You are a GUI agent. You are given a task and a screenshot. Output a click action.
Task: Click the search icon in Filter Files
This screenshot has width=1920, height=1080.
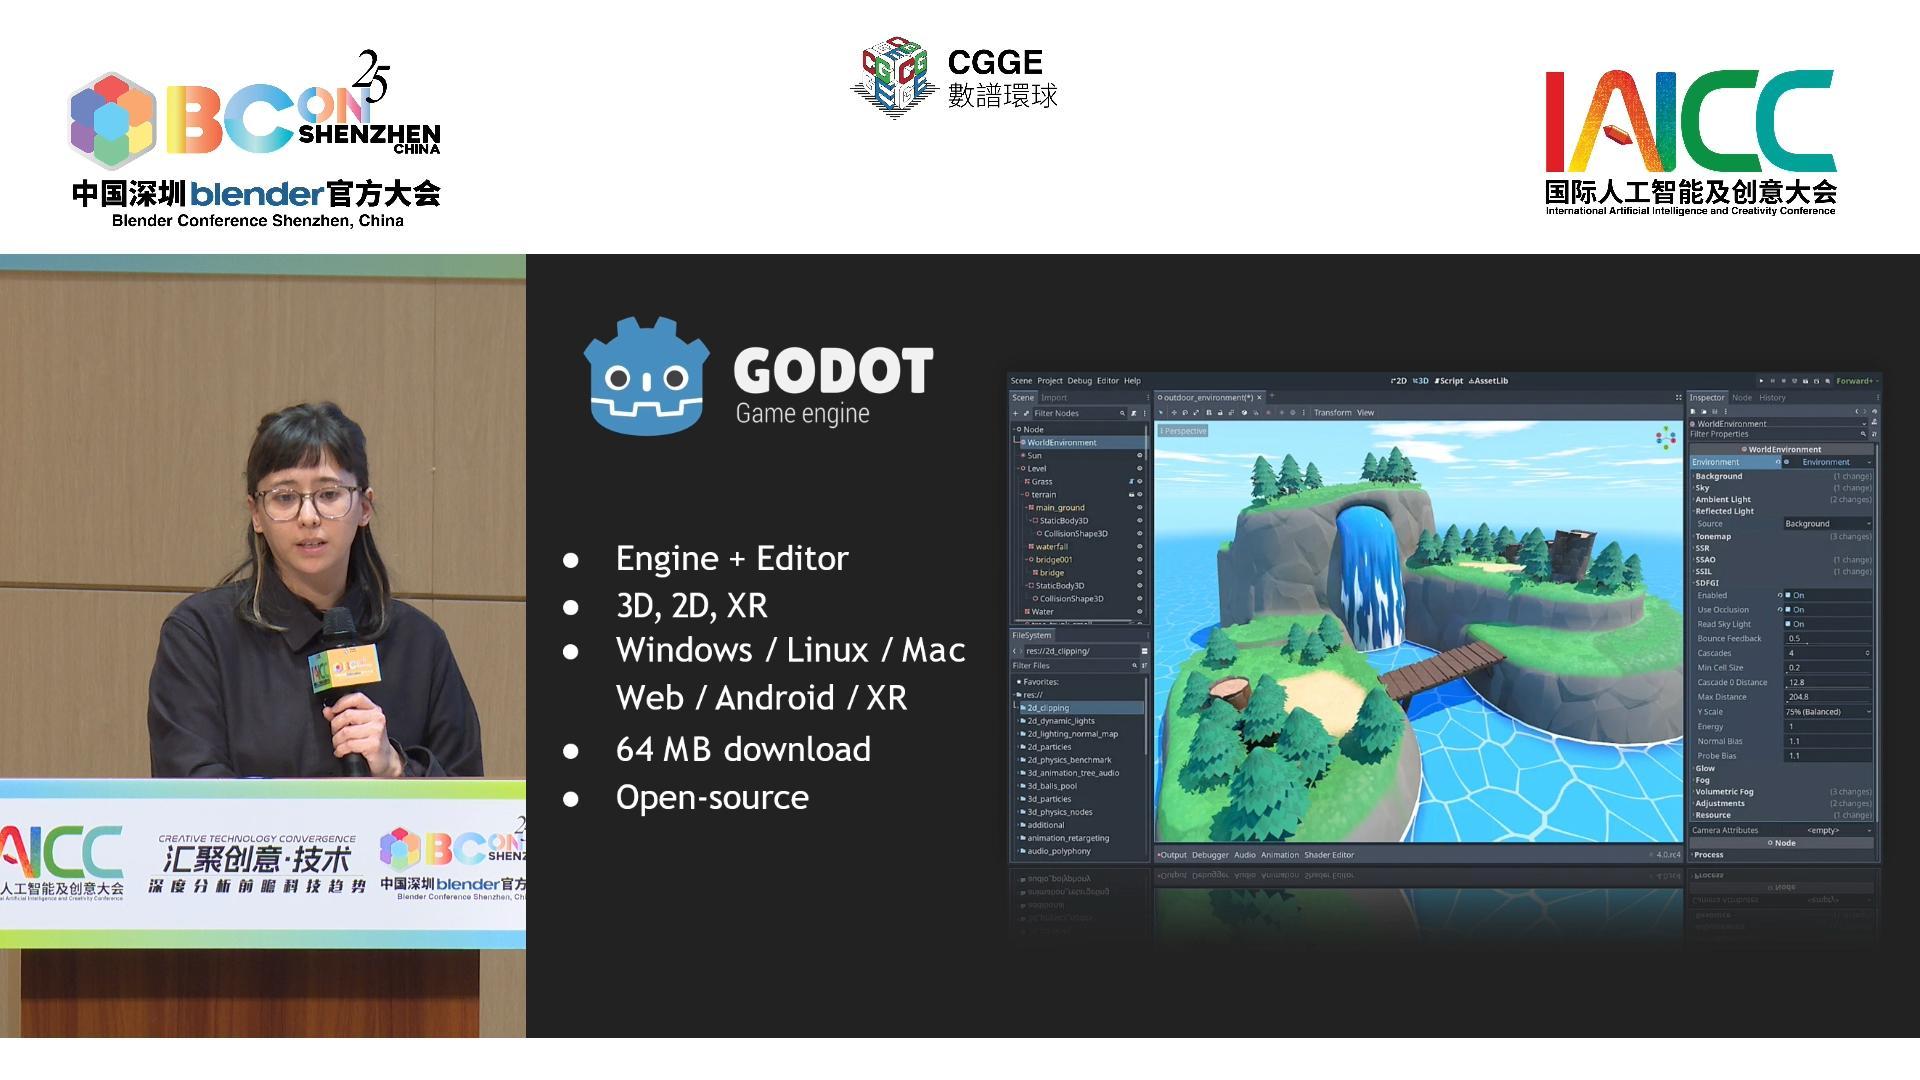1134,666
